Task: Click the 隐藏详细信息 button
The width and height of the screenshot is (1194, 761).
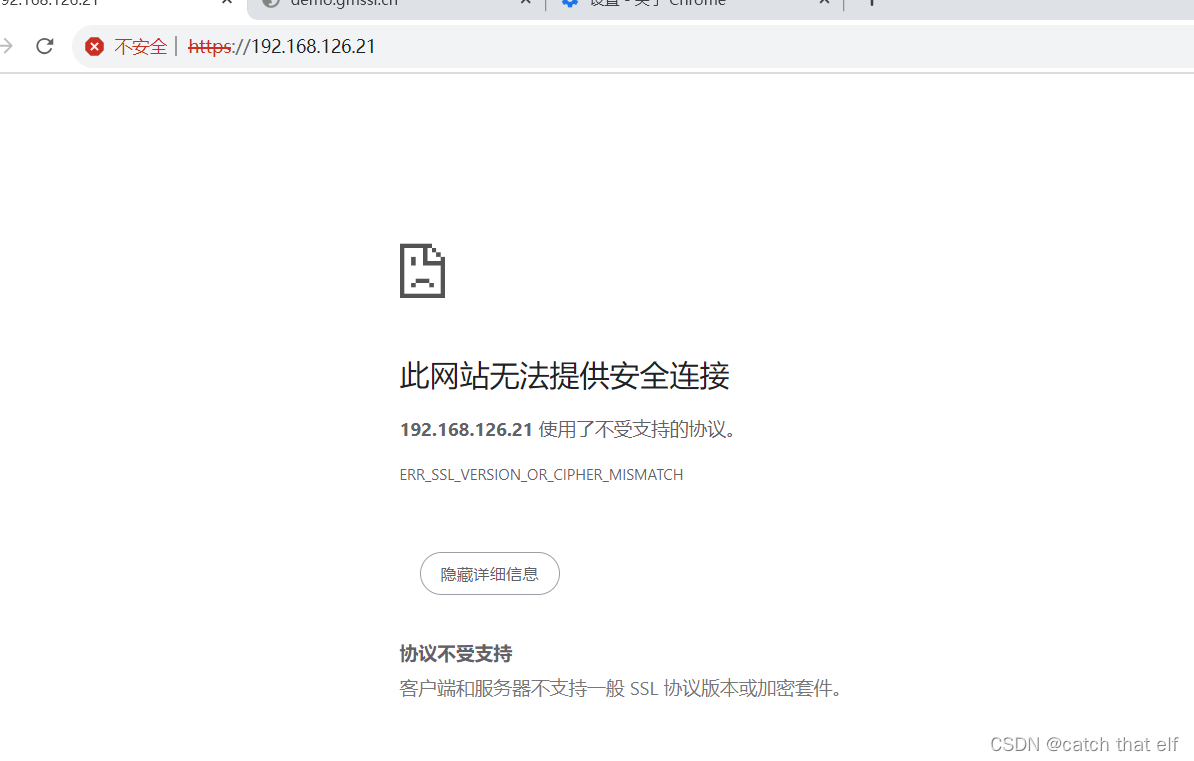Action: point(489,573)
